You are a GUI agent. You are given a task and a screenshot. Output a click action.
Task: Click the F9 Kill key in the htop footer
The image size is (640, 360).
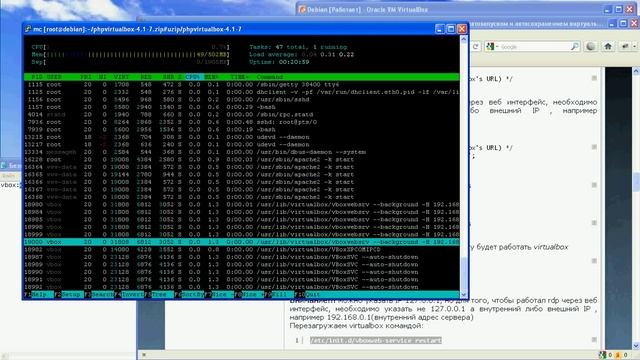(x=279, y=294)
